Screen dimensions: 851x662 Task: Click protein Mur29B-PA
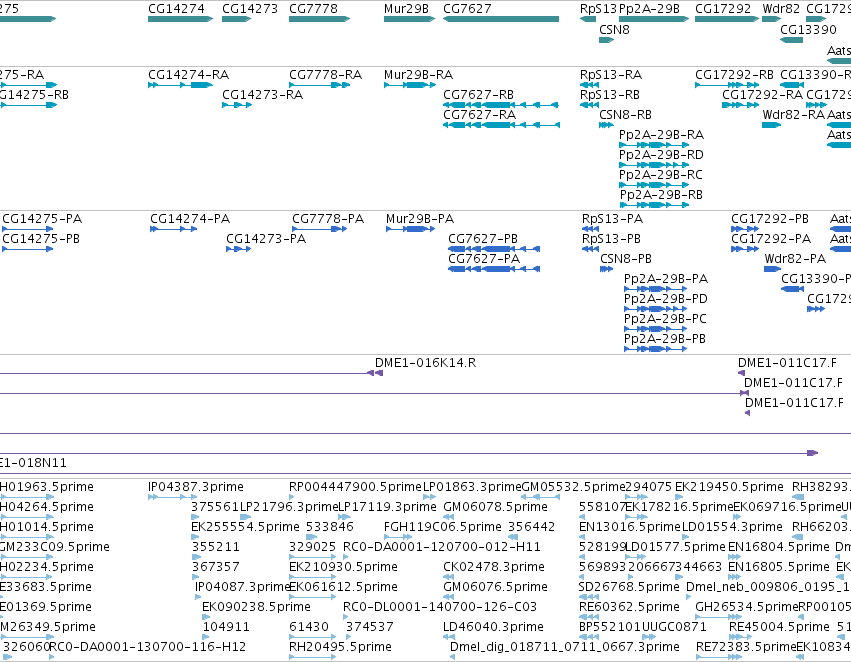click(x=420, y=219)
